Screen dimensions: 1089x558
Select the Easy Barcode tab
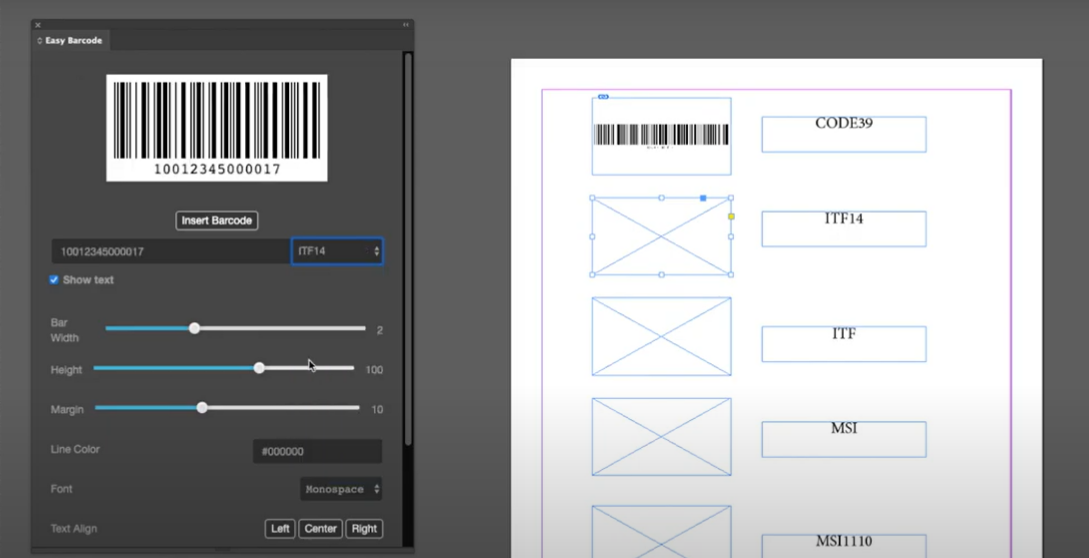tap(69, 41)
